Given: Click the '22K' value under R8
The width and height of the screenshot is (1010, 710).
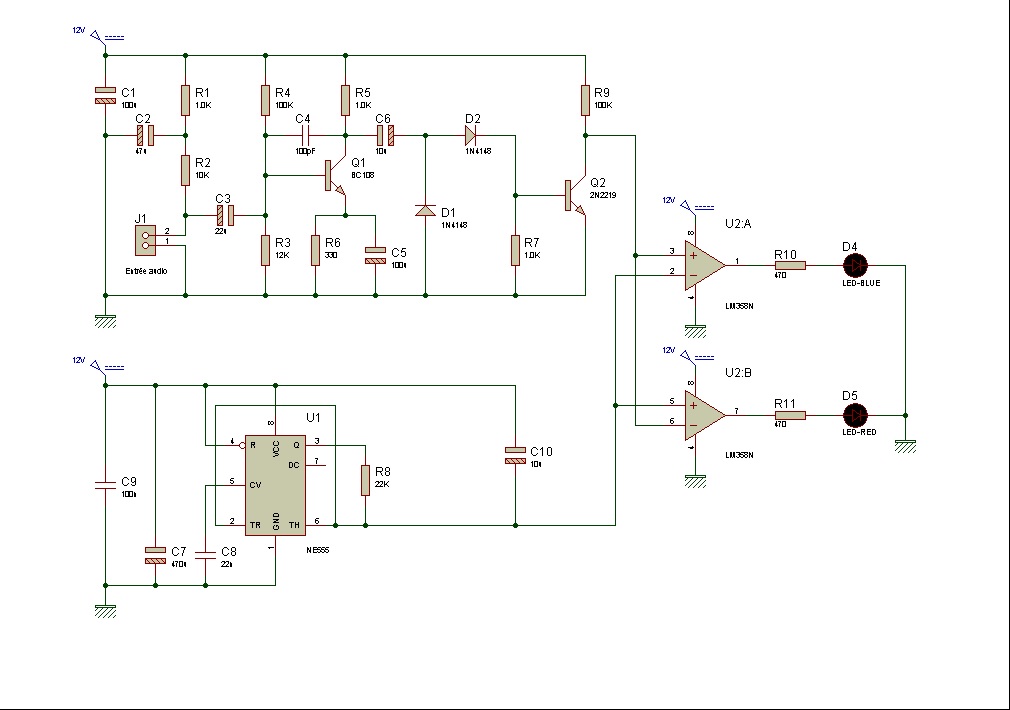Looking at the screenshot, I should pos(382,485).
